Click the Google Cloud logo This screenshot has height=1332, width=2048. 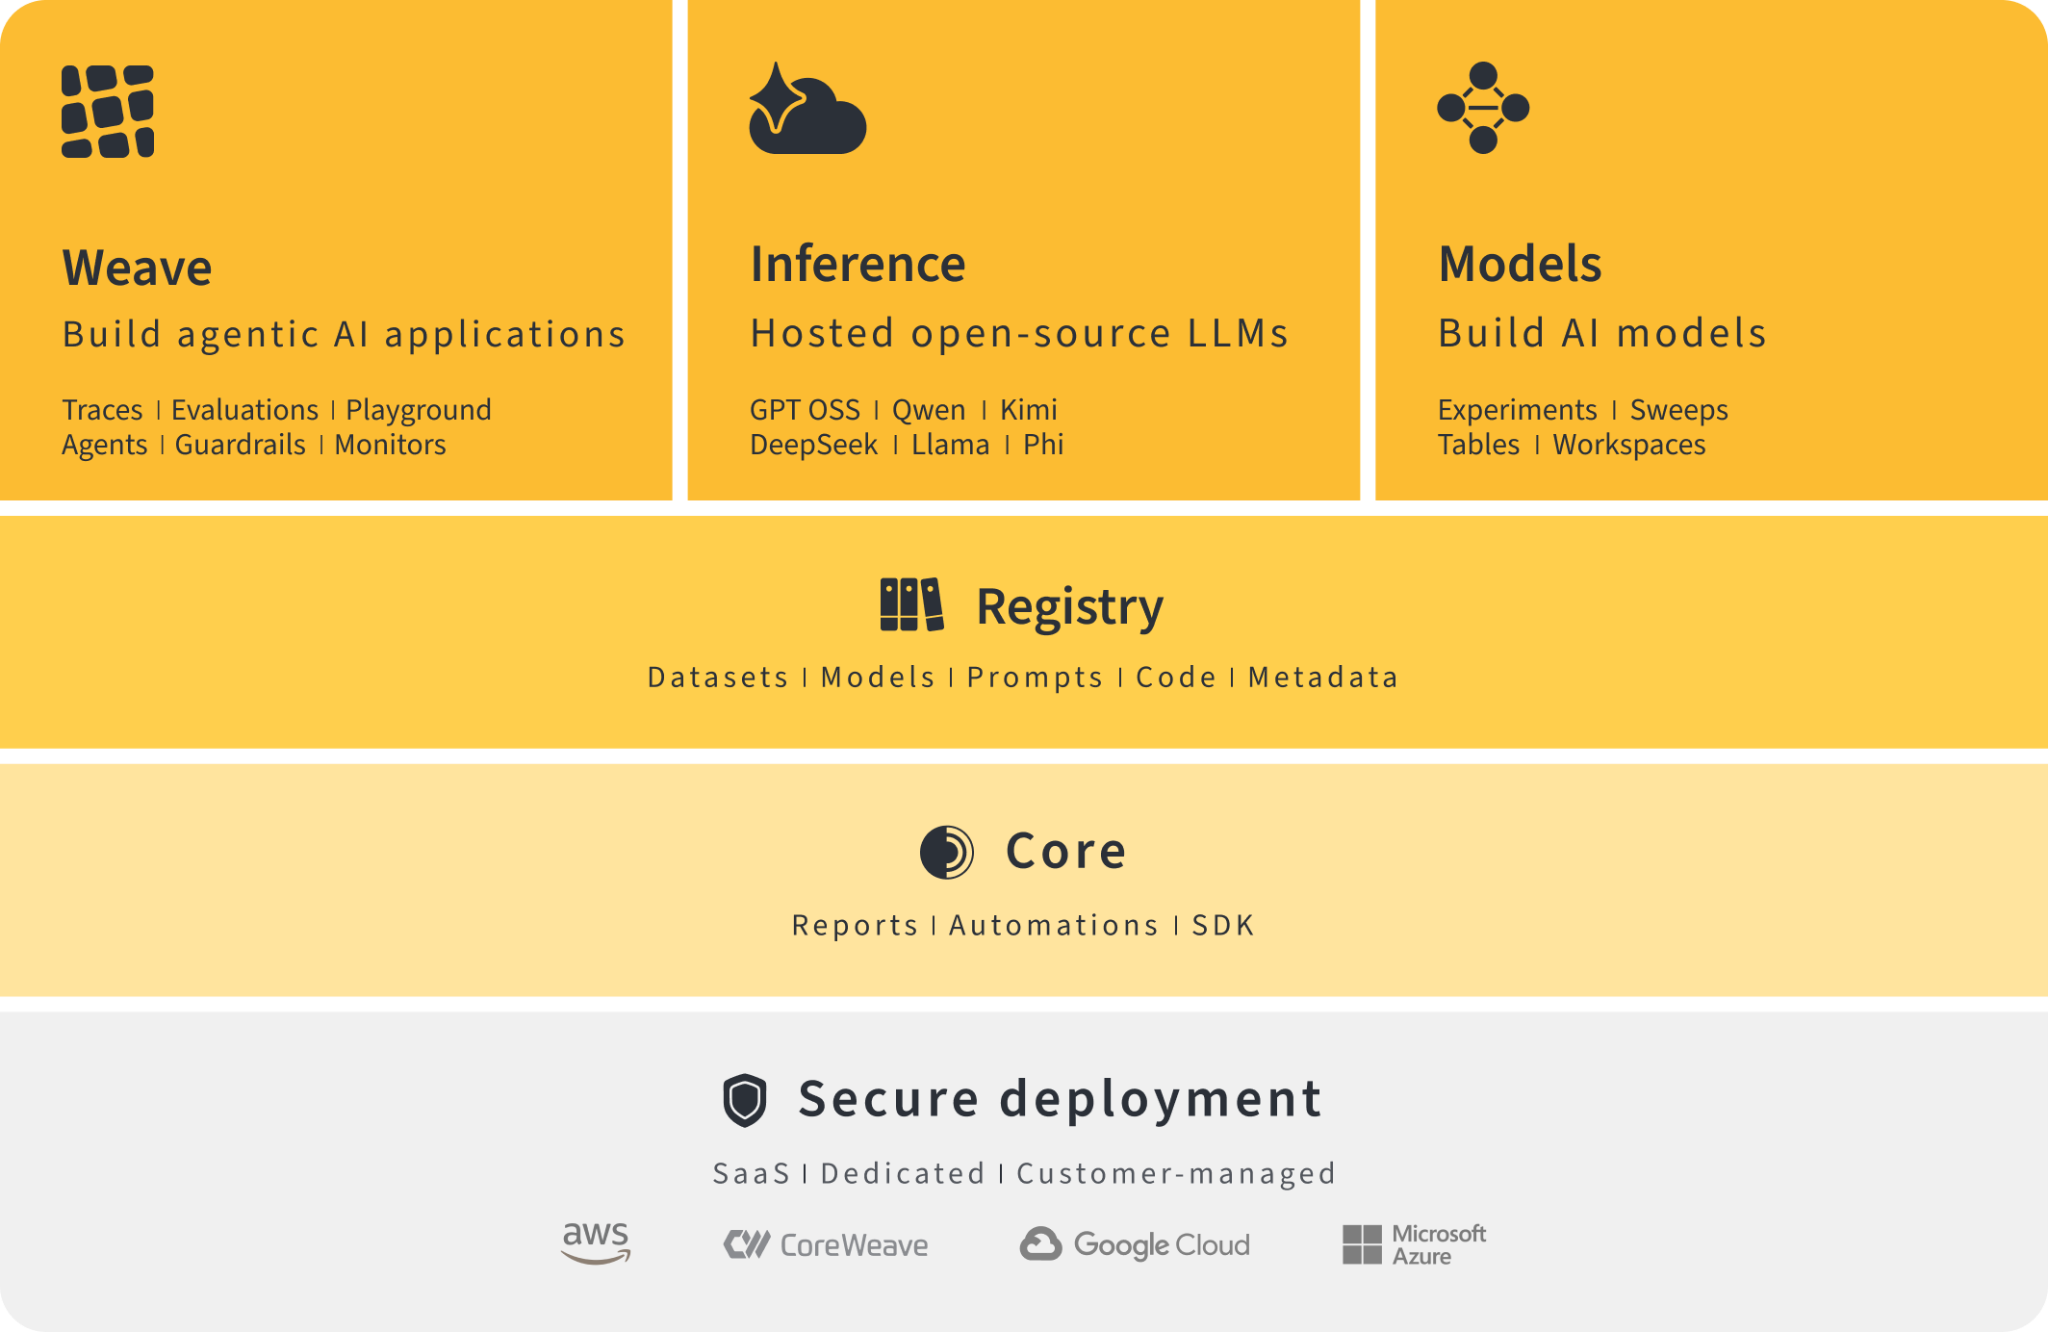point(1135,1245)
